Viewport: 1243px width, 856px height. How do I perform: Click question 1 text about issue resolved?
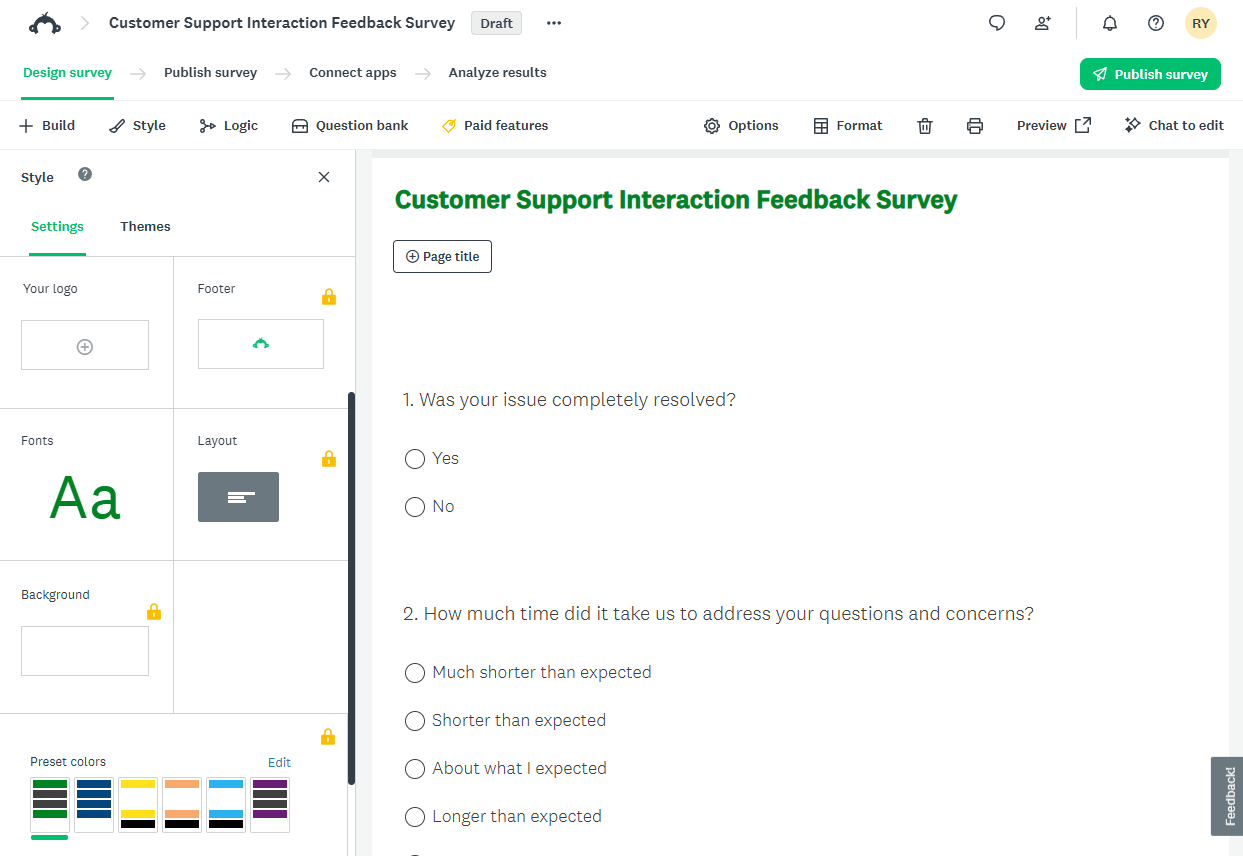coord(569,400)
